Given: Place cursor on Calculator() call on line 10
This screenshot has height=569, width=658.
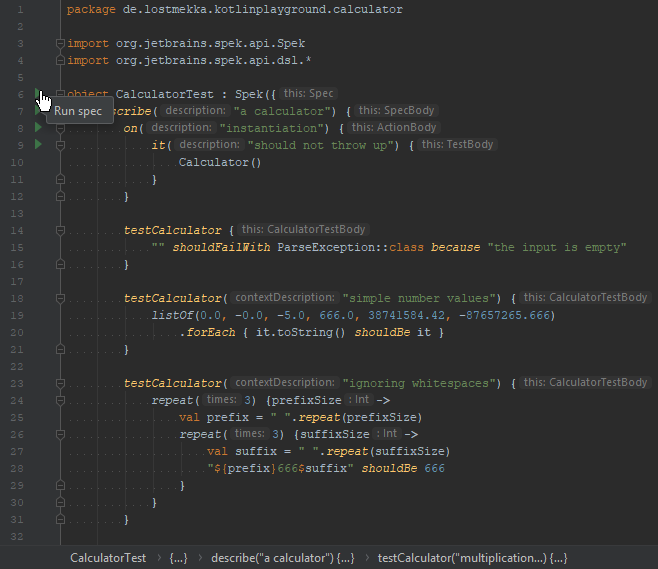Looking at the screenshot, I should click(220, 162).
